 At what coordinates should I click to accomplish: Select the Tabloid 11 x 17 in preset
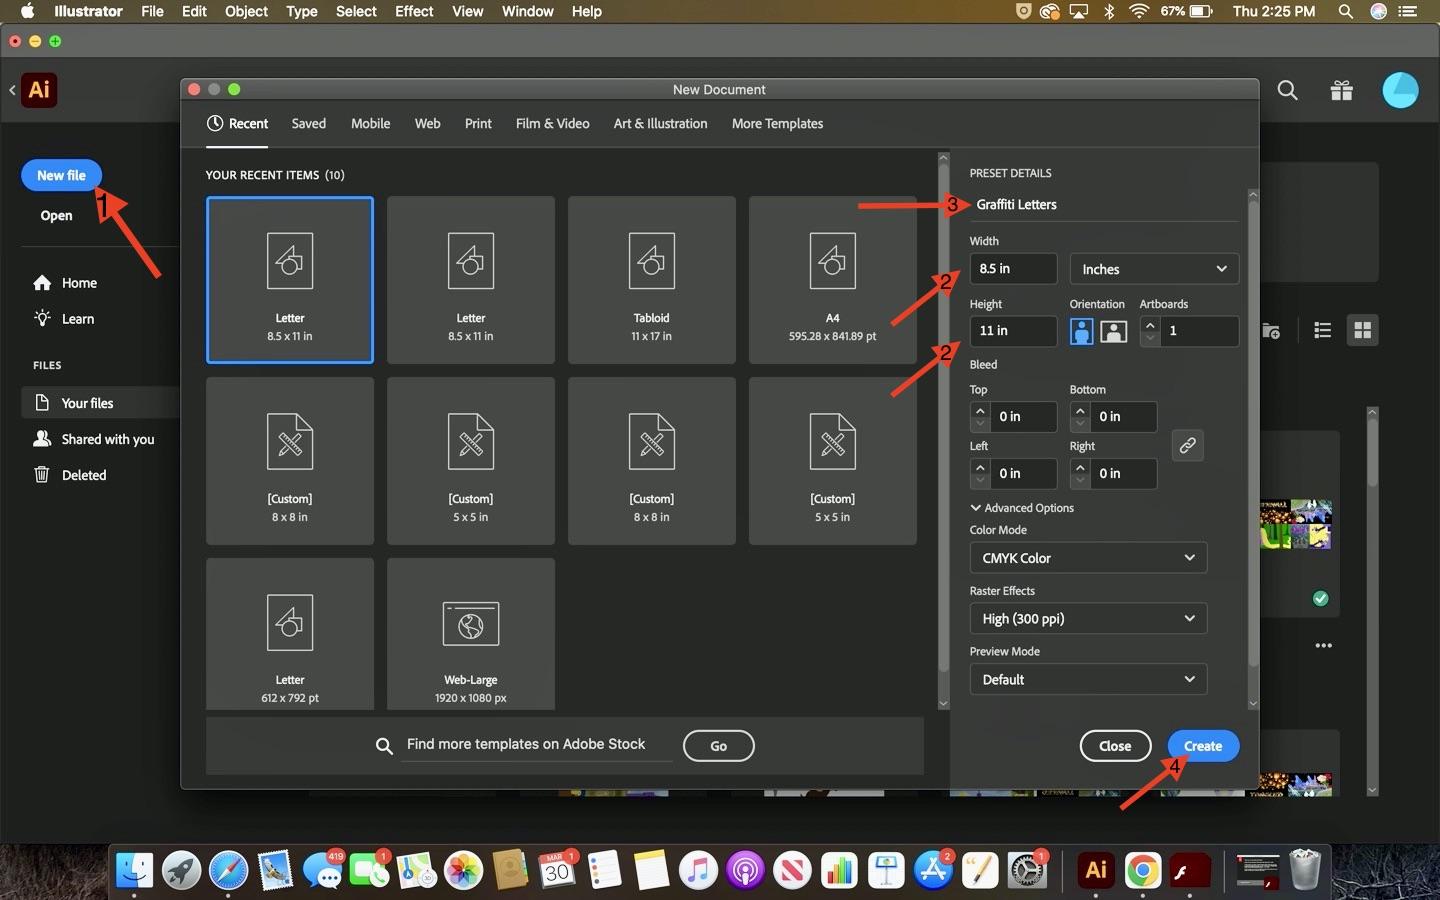pyautogui.click(x=652, y=280)
